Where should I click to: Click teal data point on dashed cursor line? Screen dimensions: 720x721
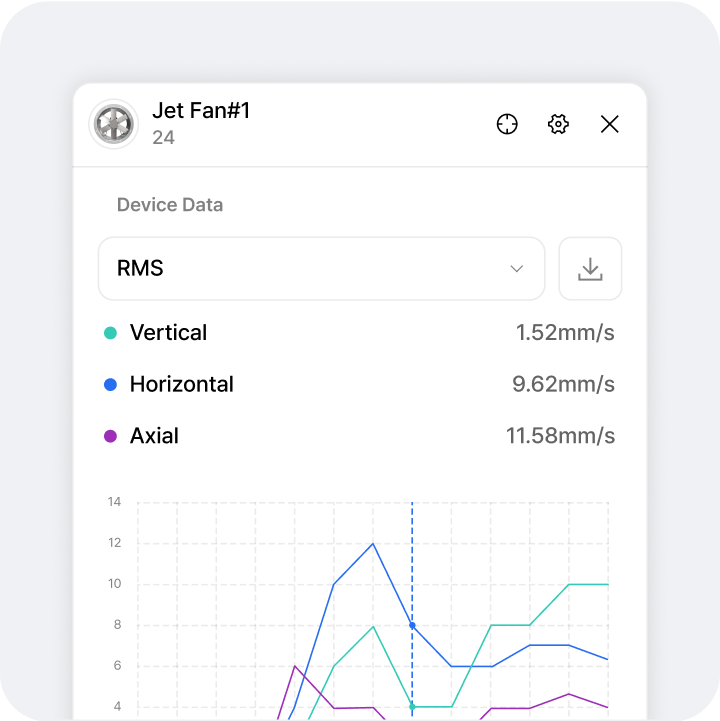click(x=412, y=707)
